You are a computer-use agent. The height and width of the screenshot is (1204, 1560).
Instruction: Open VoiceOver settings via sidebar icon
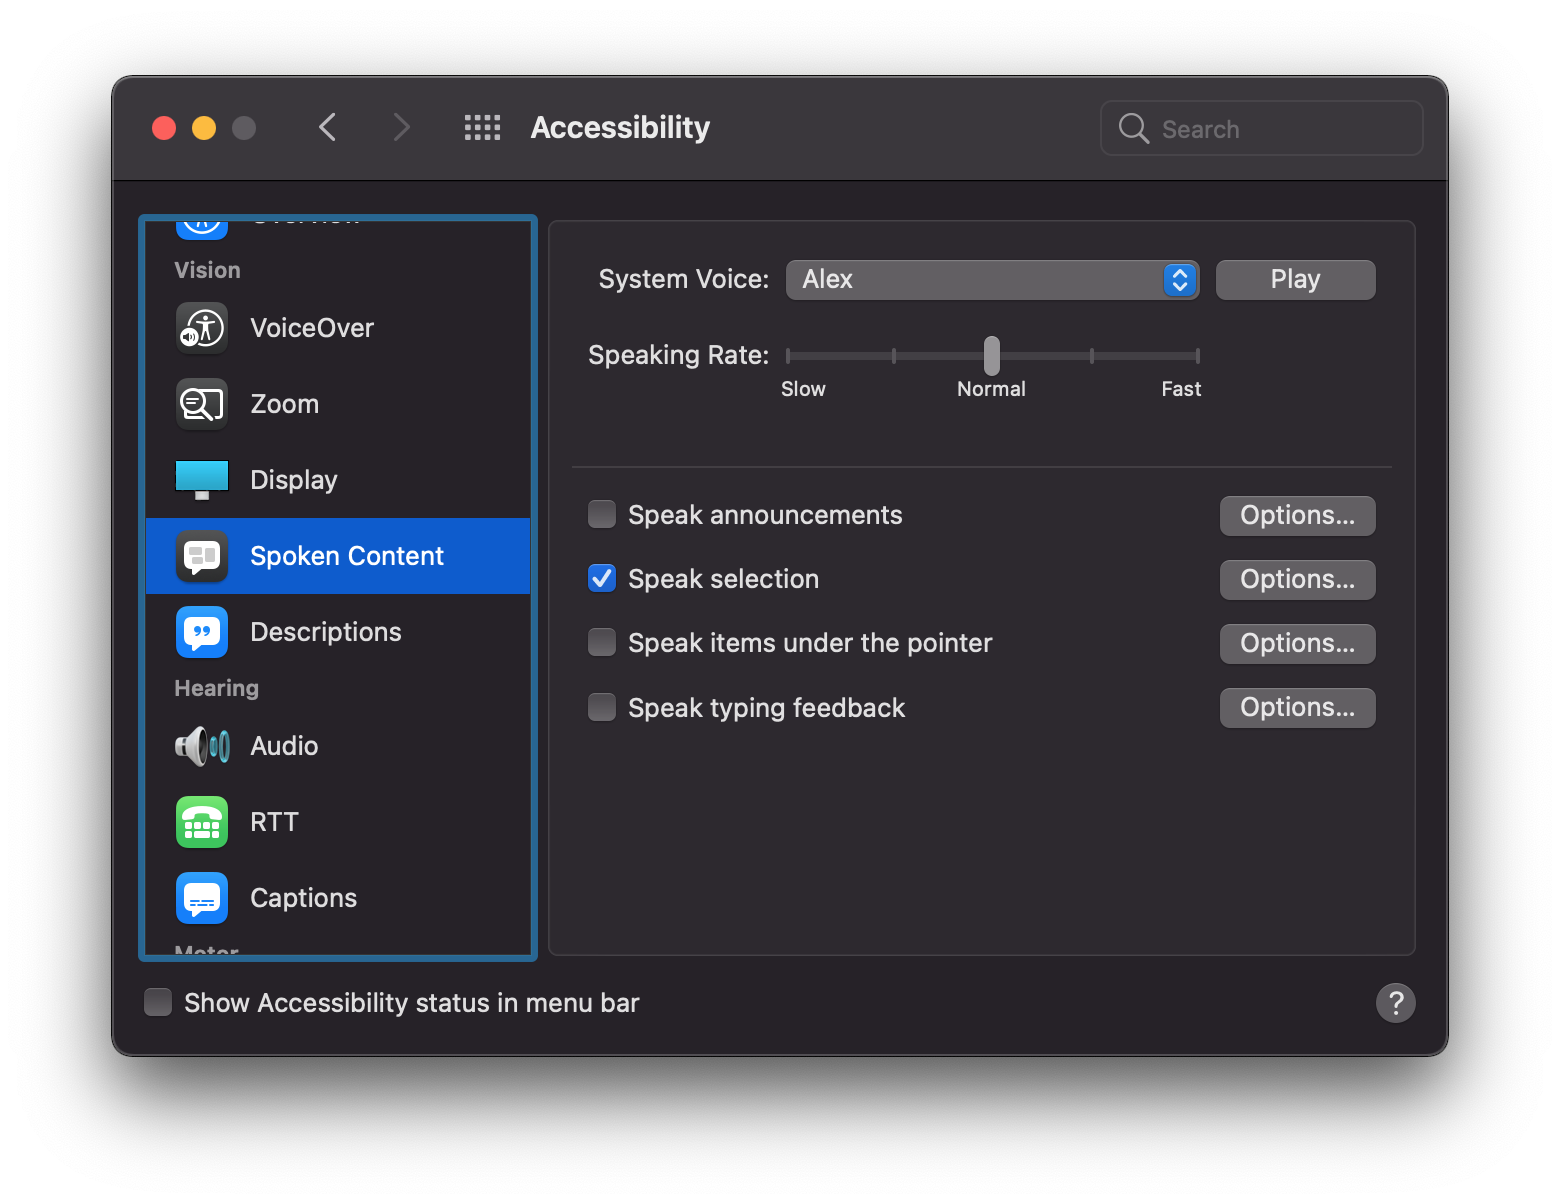click(201, 327)
